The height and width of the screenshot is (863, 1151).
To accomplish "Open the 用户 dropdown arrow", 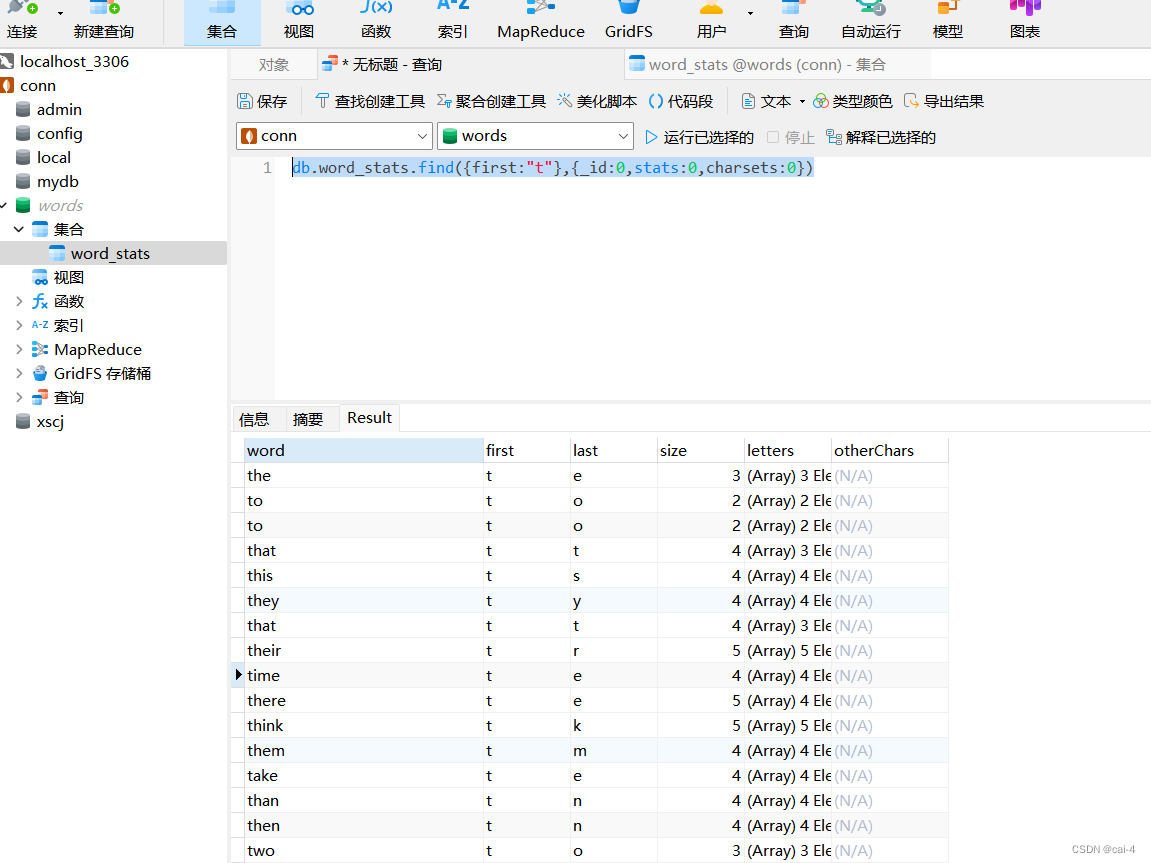I will [750, 13].
